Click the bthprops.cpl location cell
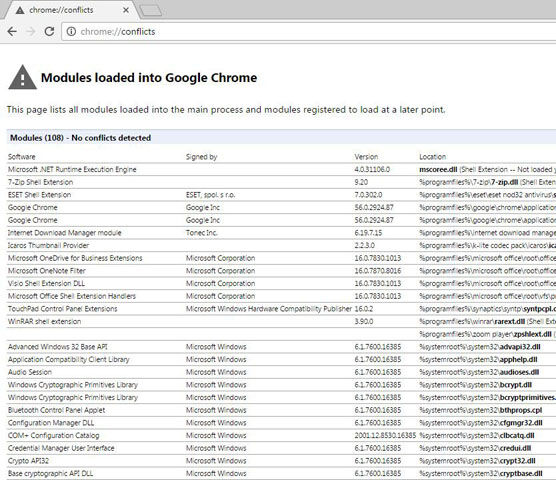This screenshot has height=480, width=556. (x=481, y=410)
